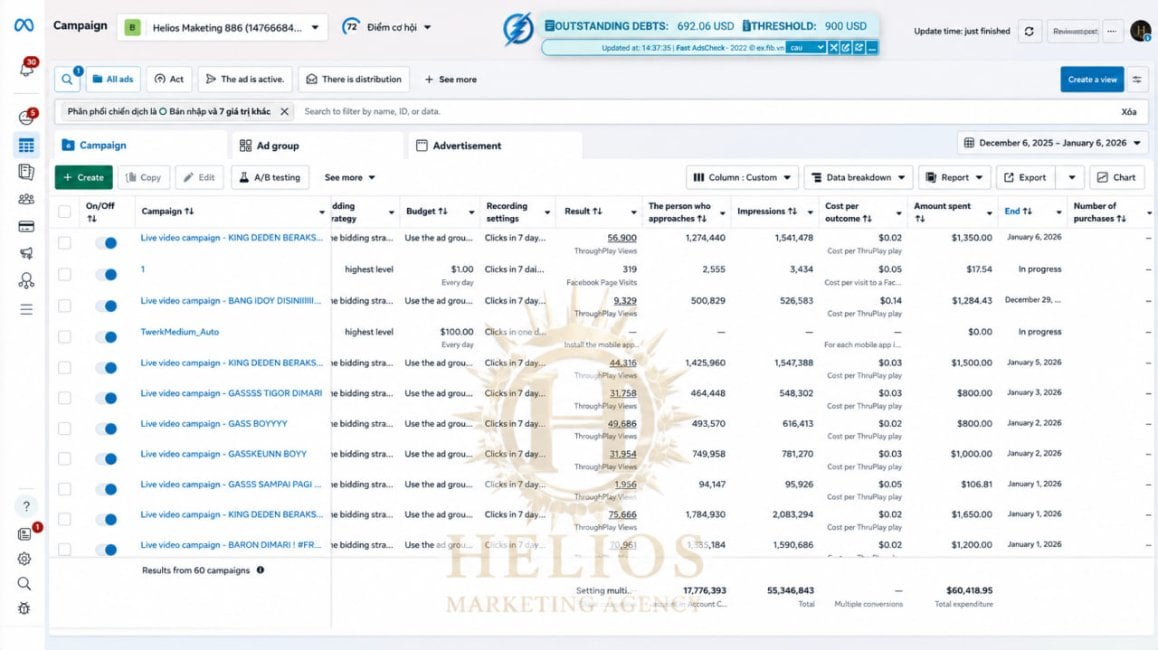Open the Audiences people icon in sidebar
Image resolution: width=1158 pixels, height=650 pixels.
(x=26, y=199)
